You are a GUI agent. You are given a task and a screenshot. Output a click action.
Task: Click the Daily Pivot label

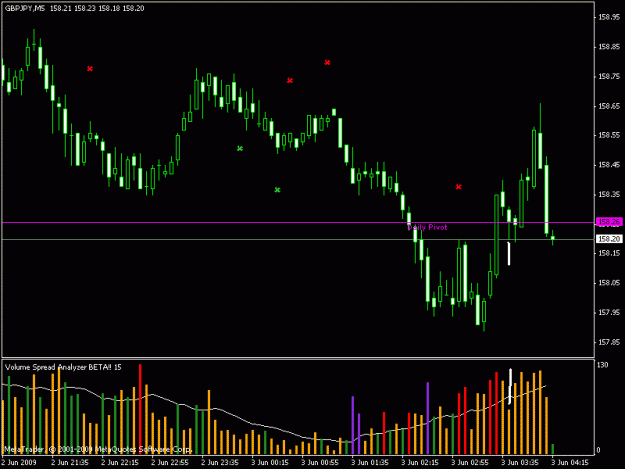[427, 228]
